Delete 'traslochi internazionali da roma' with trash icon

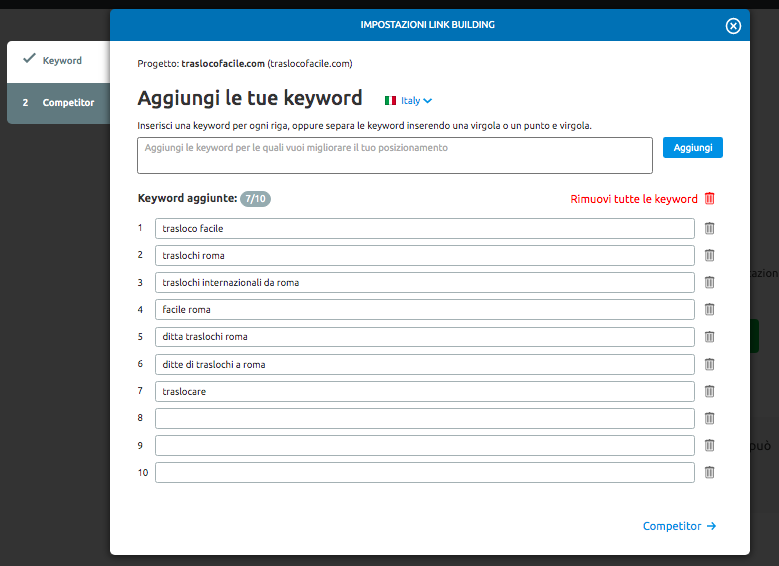(709, 282)
